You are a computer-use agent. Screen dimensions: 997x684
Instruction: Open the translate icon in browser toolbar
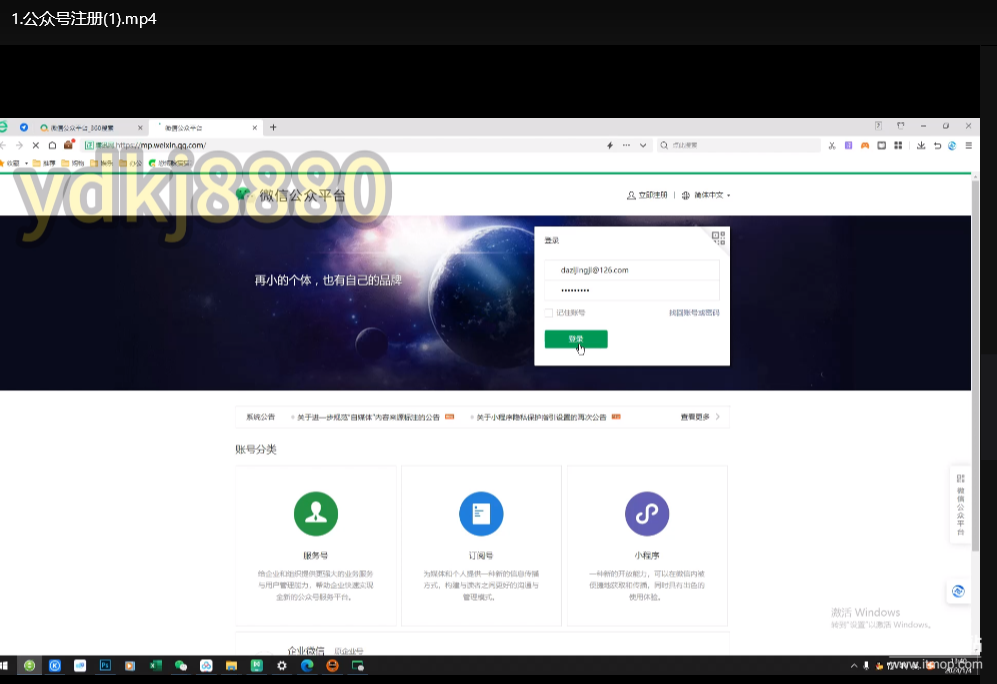click(951, 146)
